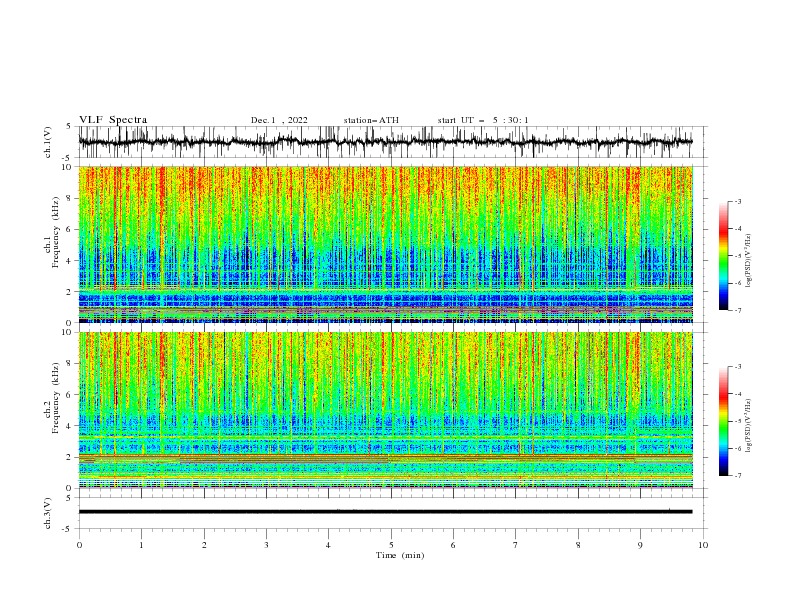Click the ch.3 flat waveform trace
792x612 pixels.
[385, 512]
